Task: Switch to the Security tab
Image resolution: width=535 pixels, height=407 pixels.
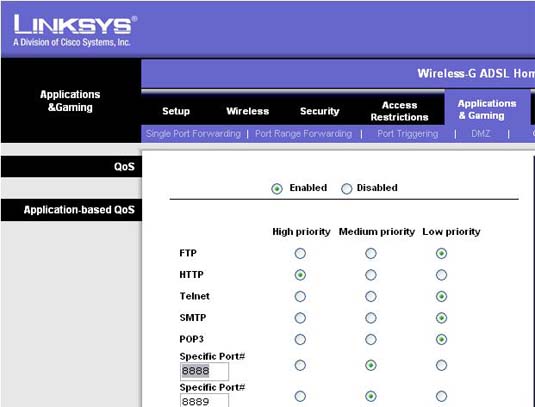Action: click(x=320, y=111)
